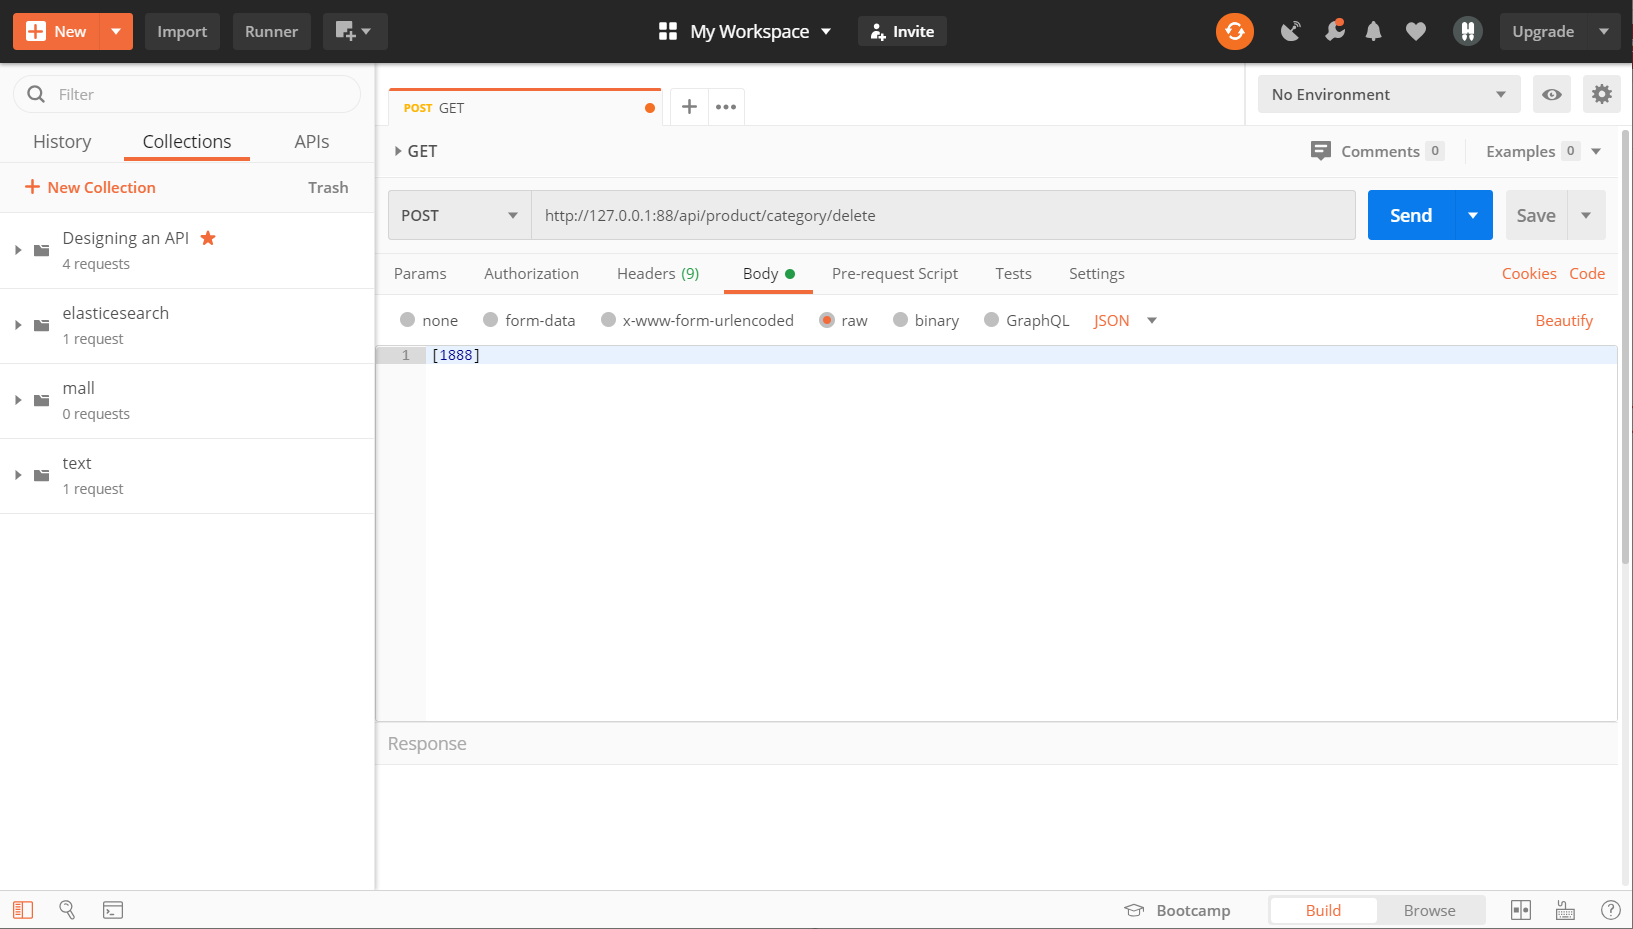
Task: Open the Cookies link
Action: click(x=1529, y=274)
